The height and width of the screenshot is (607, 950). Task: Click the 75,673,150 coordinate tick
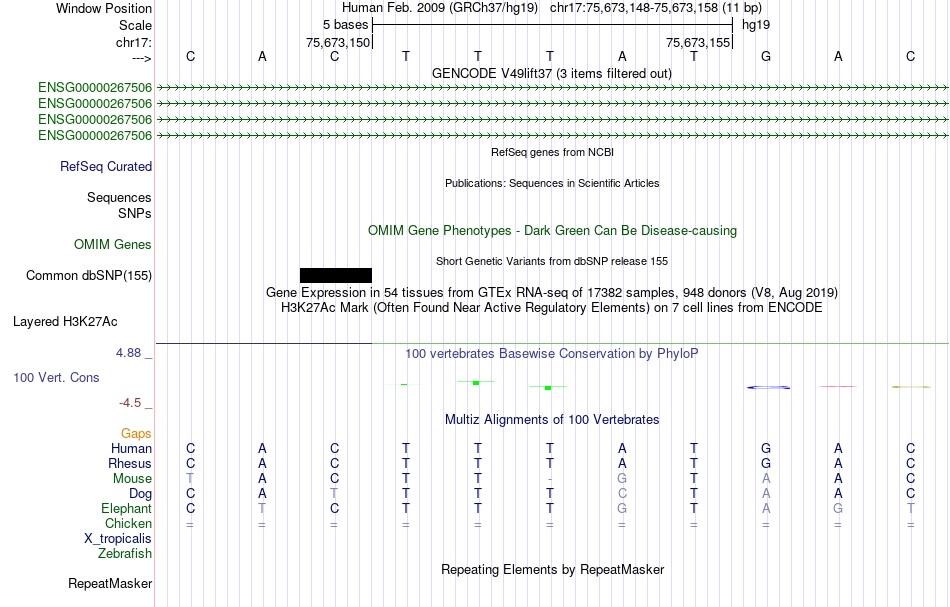[338, 42]
